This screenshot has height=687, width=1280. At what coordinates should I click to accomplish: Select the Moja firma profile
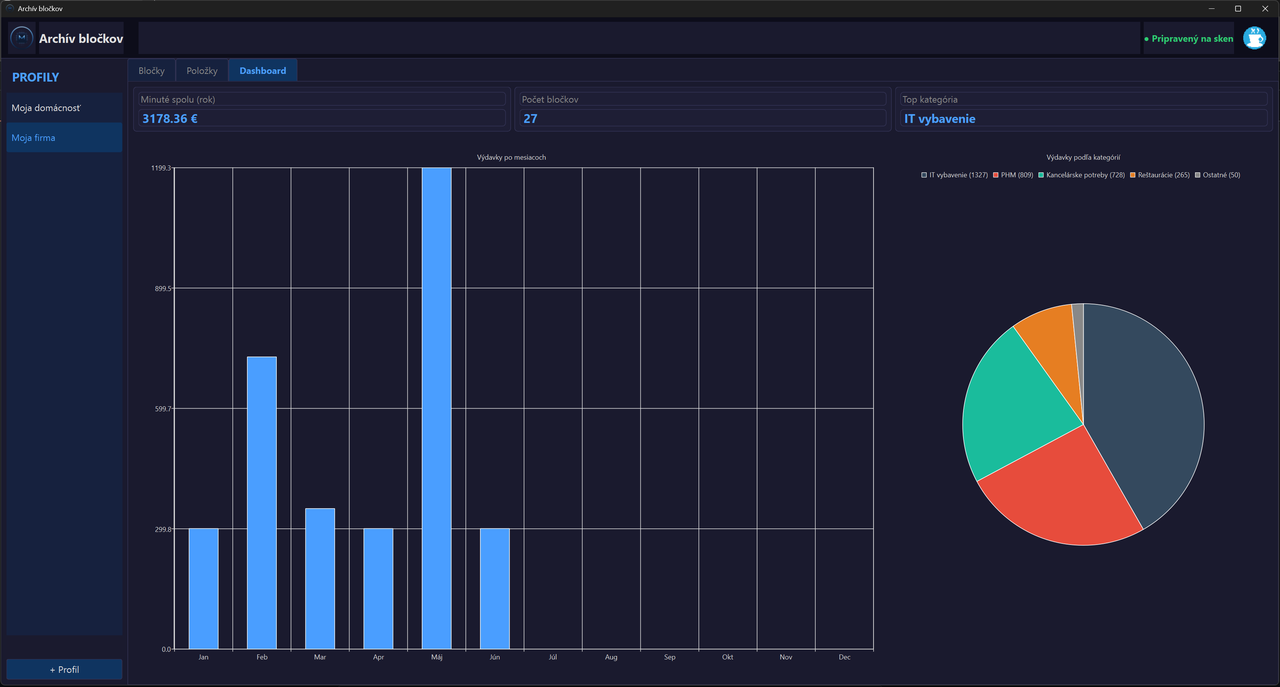coord(64,137)
